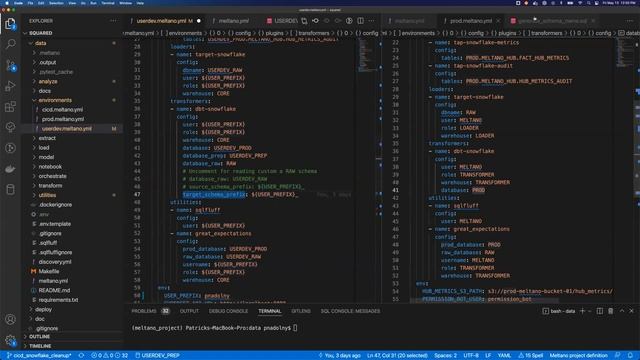
Task: Open the Extensions view
Action: (10, 107)
